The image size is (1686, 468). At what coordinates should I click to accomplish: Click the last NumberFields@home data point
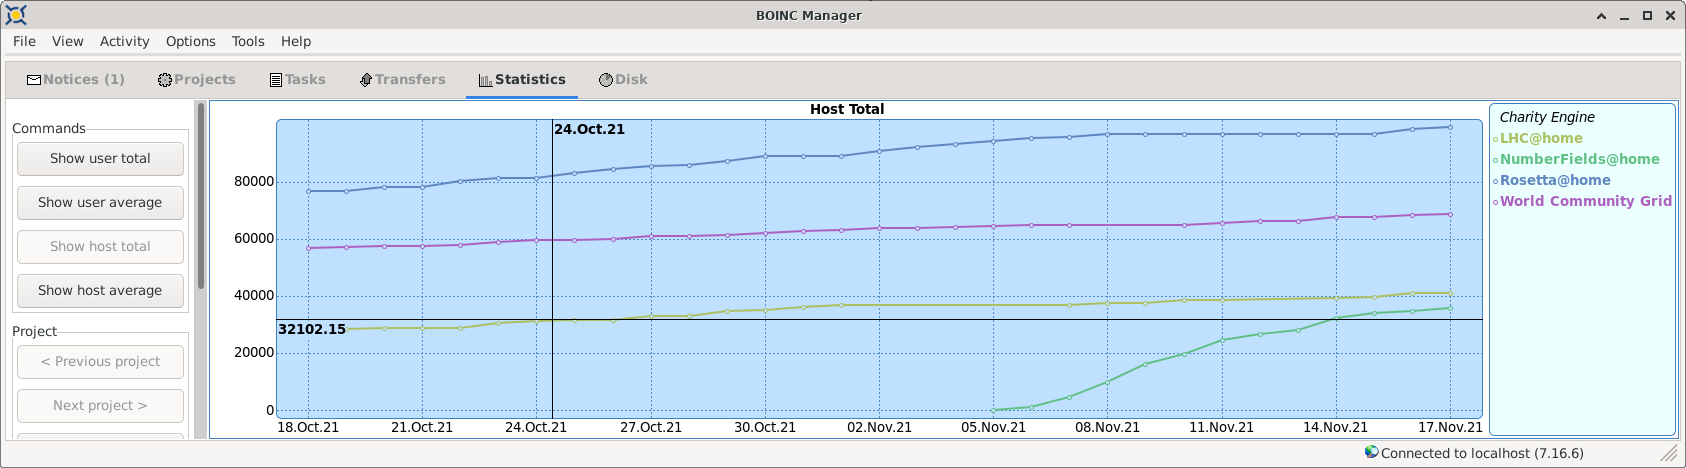click(x=1450, y=308)
